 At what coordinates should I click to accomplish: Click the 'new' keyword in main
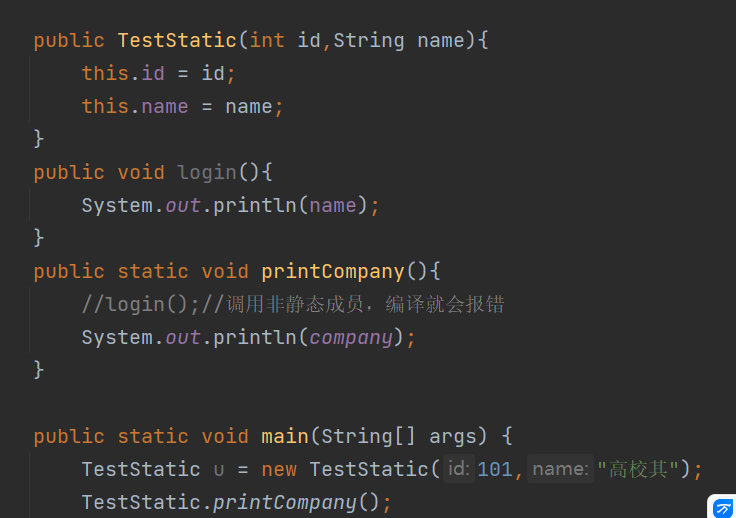click(x=279, y=469)
